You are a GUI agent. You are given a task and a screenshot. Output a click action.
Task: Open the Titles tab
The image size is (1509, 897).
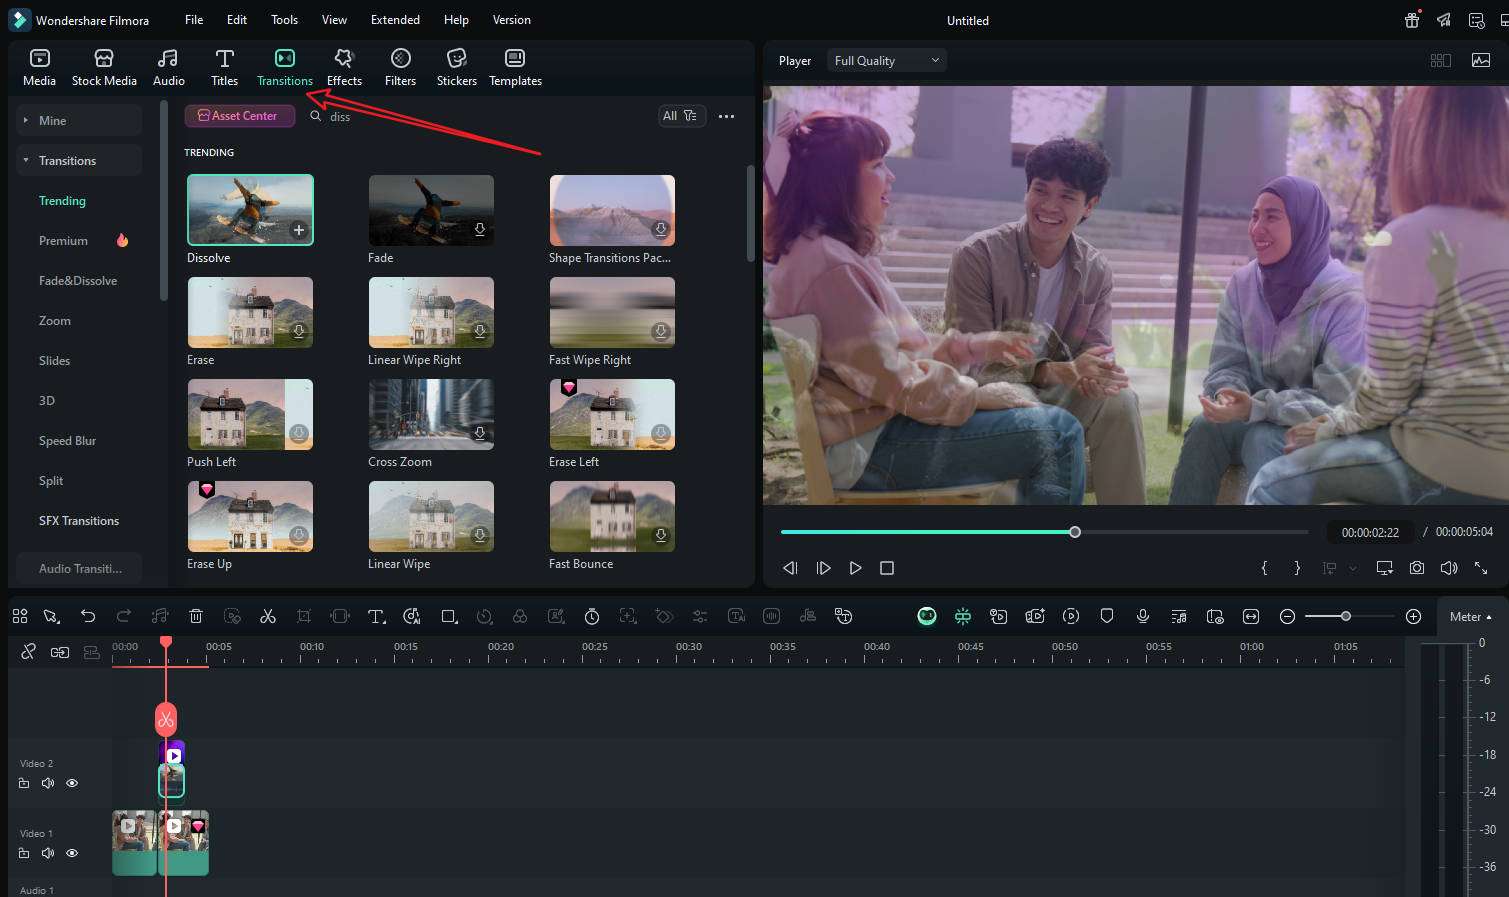tap(224, 67)
